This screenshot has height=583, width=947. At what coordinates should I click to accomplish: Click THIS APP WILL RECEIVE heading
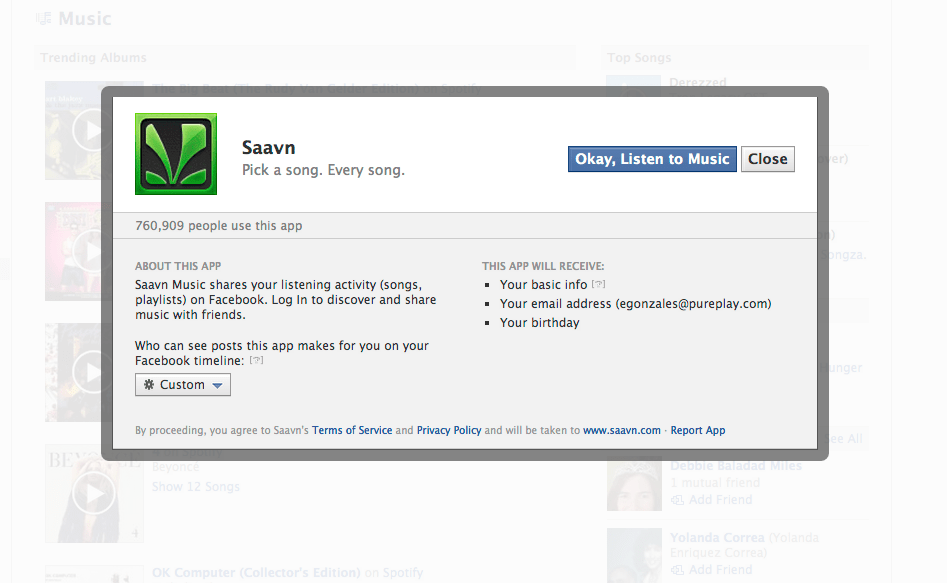click(x=543, y=266)
